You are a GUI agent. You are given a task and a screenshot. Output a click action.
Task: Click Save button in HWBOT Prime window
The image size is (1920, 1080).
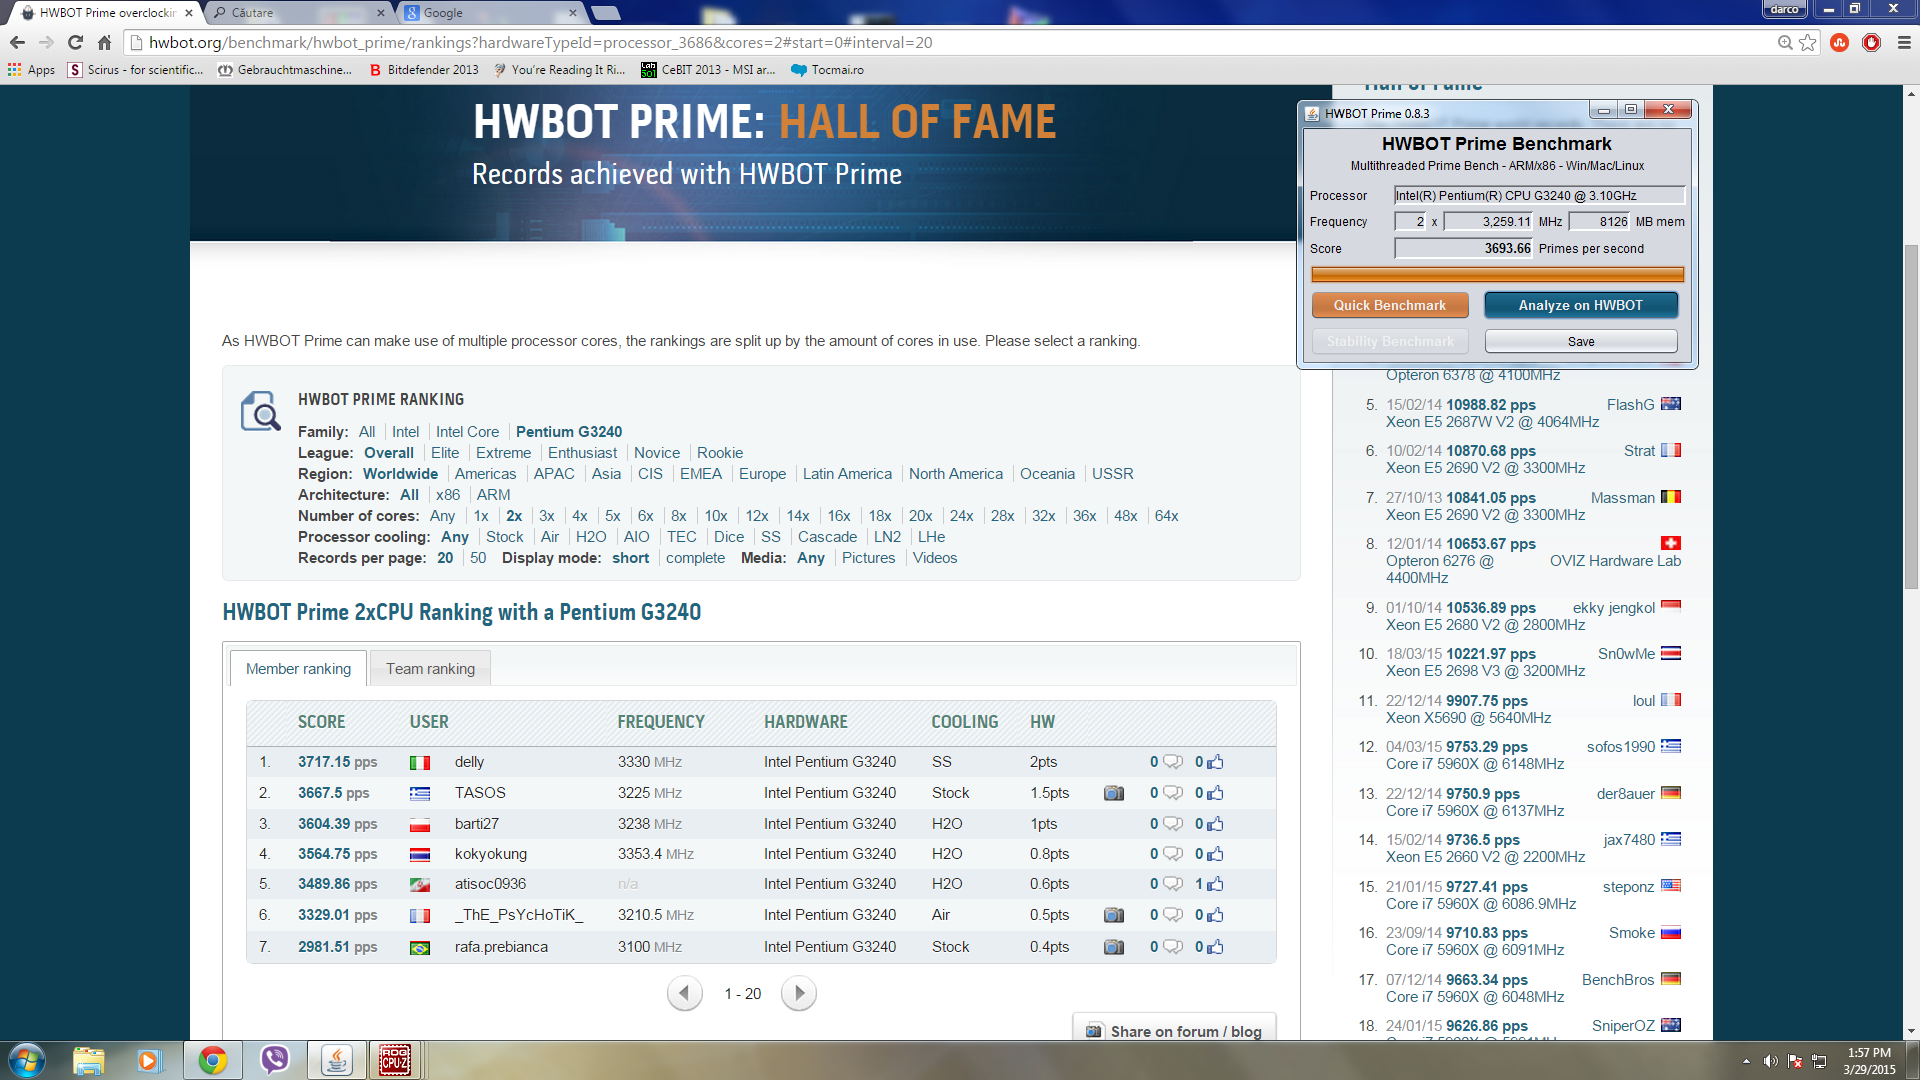[1580, 341]
